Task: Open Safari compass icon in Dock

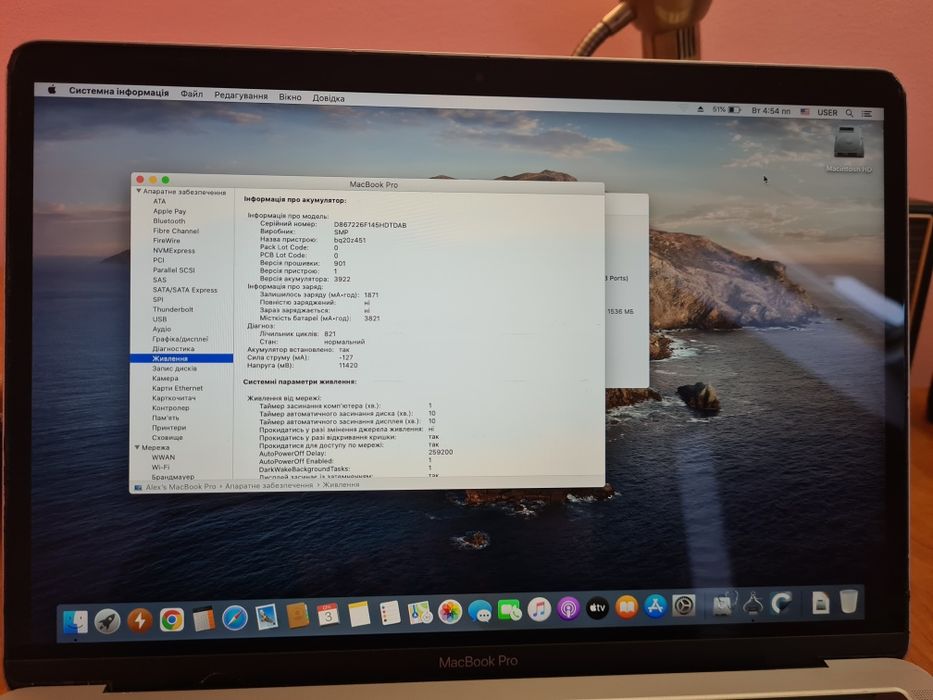Action: tap(235, 618)
